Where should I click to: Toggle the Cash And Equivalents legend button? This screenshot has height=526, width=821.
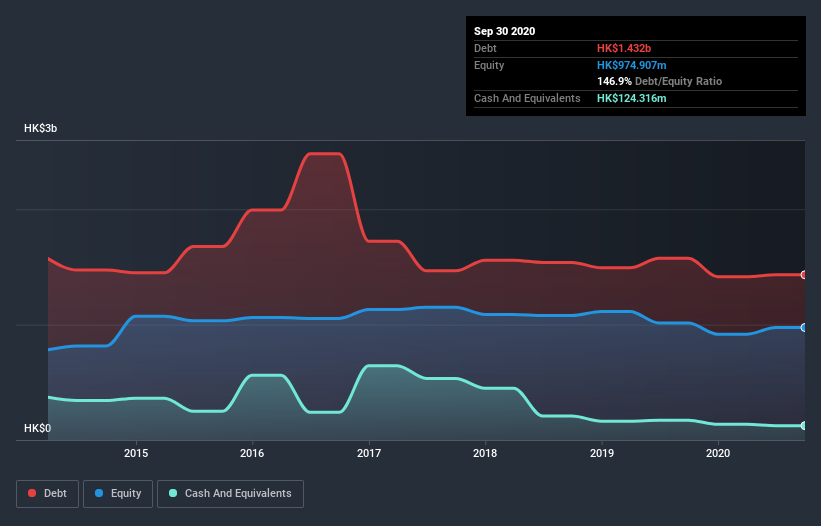pyautogui.click(x=230, y=494)
